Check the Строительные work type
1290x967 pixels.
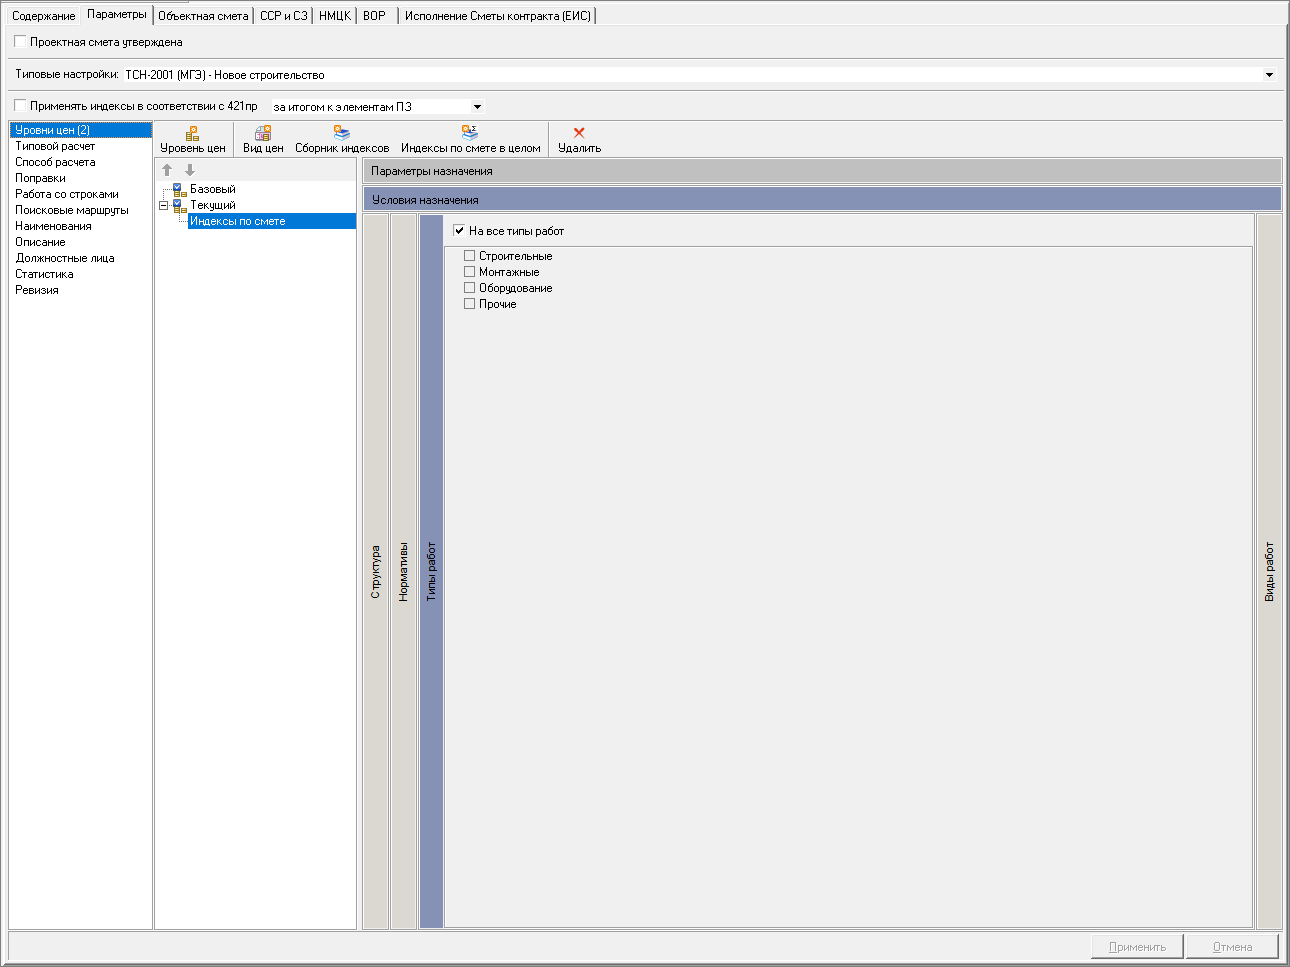tap(469, 256)
